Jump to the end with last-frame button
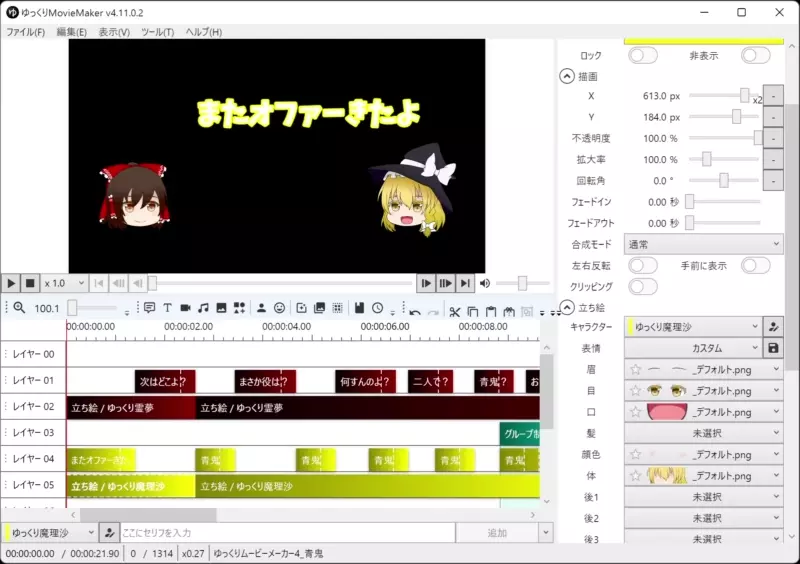800x564 pixels. 465,283
